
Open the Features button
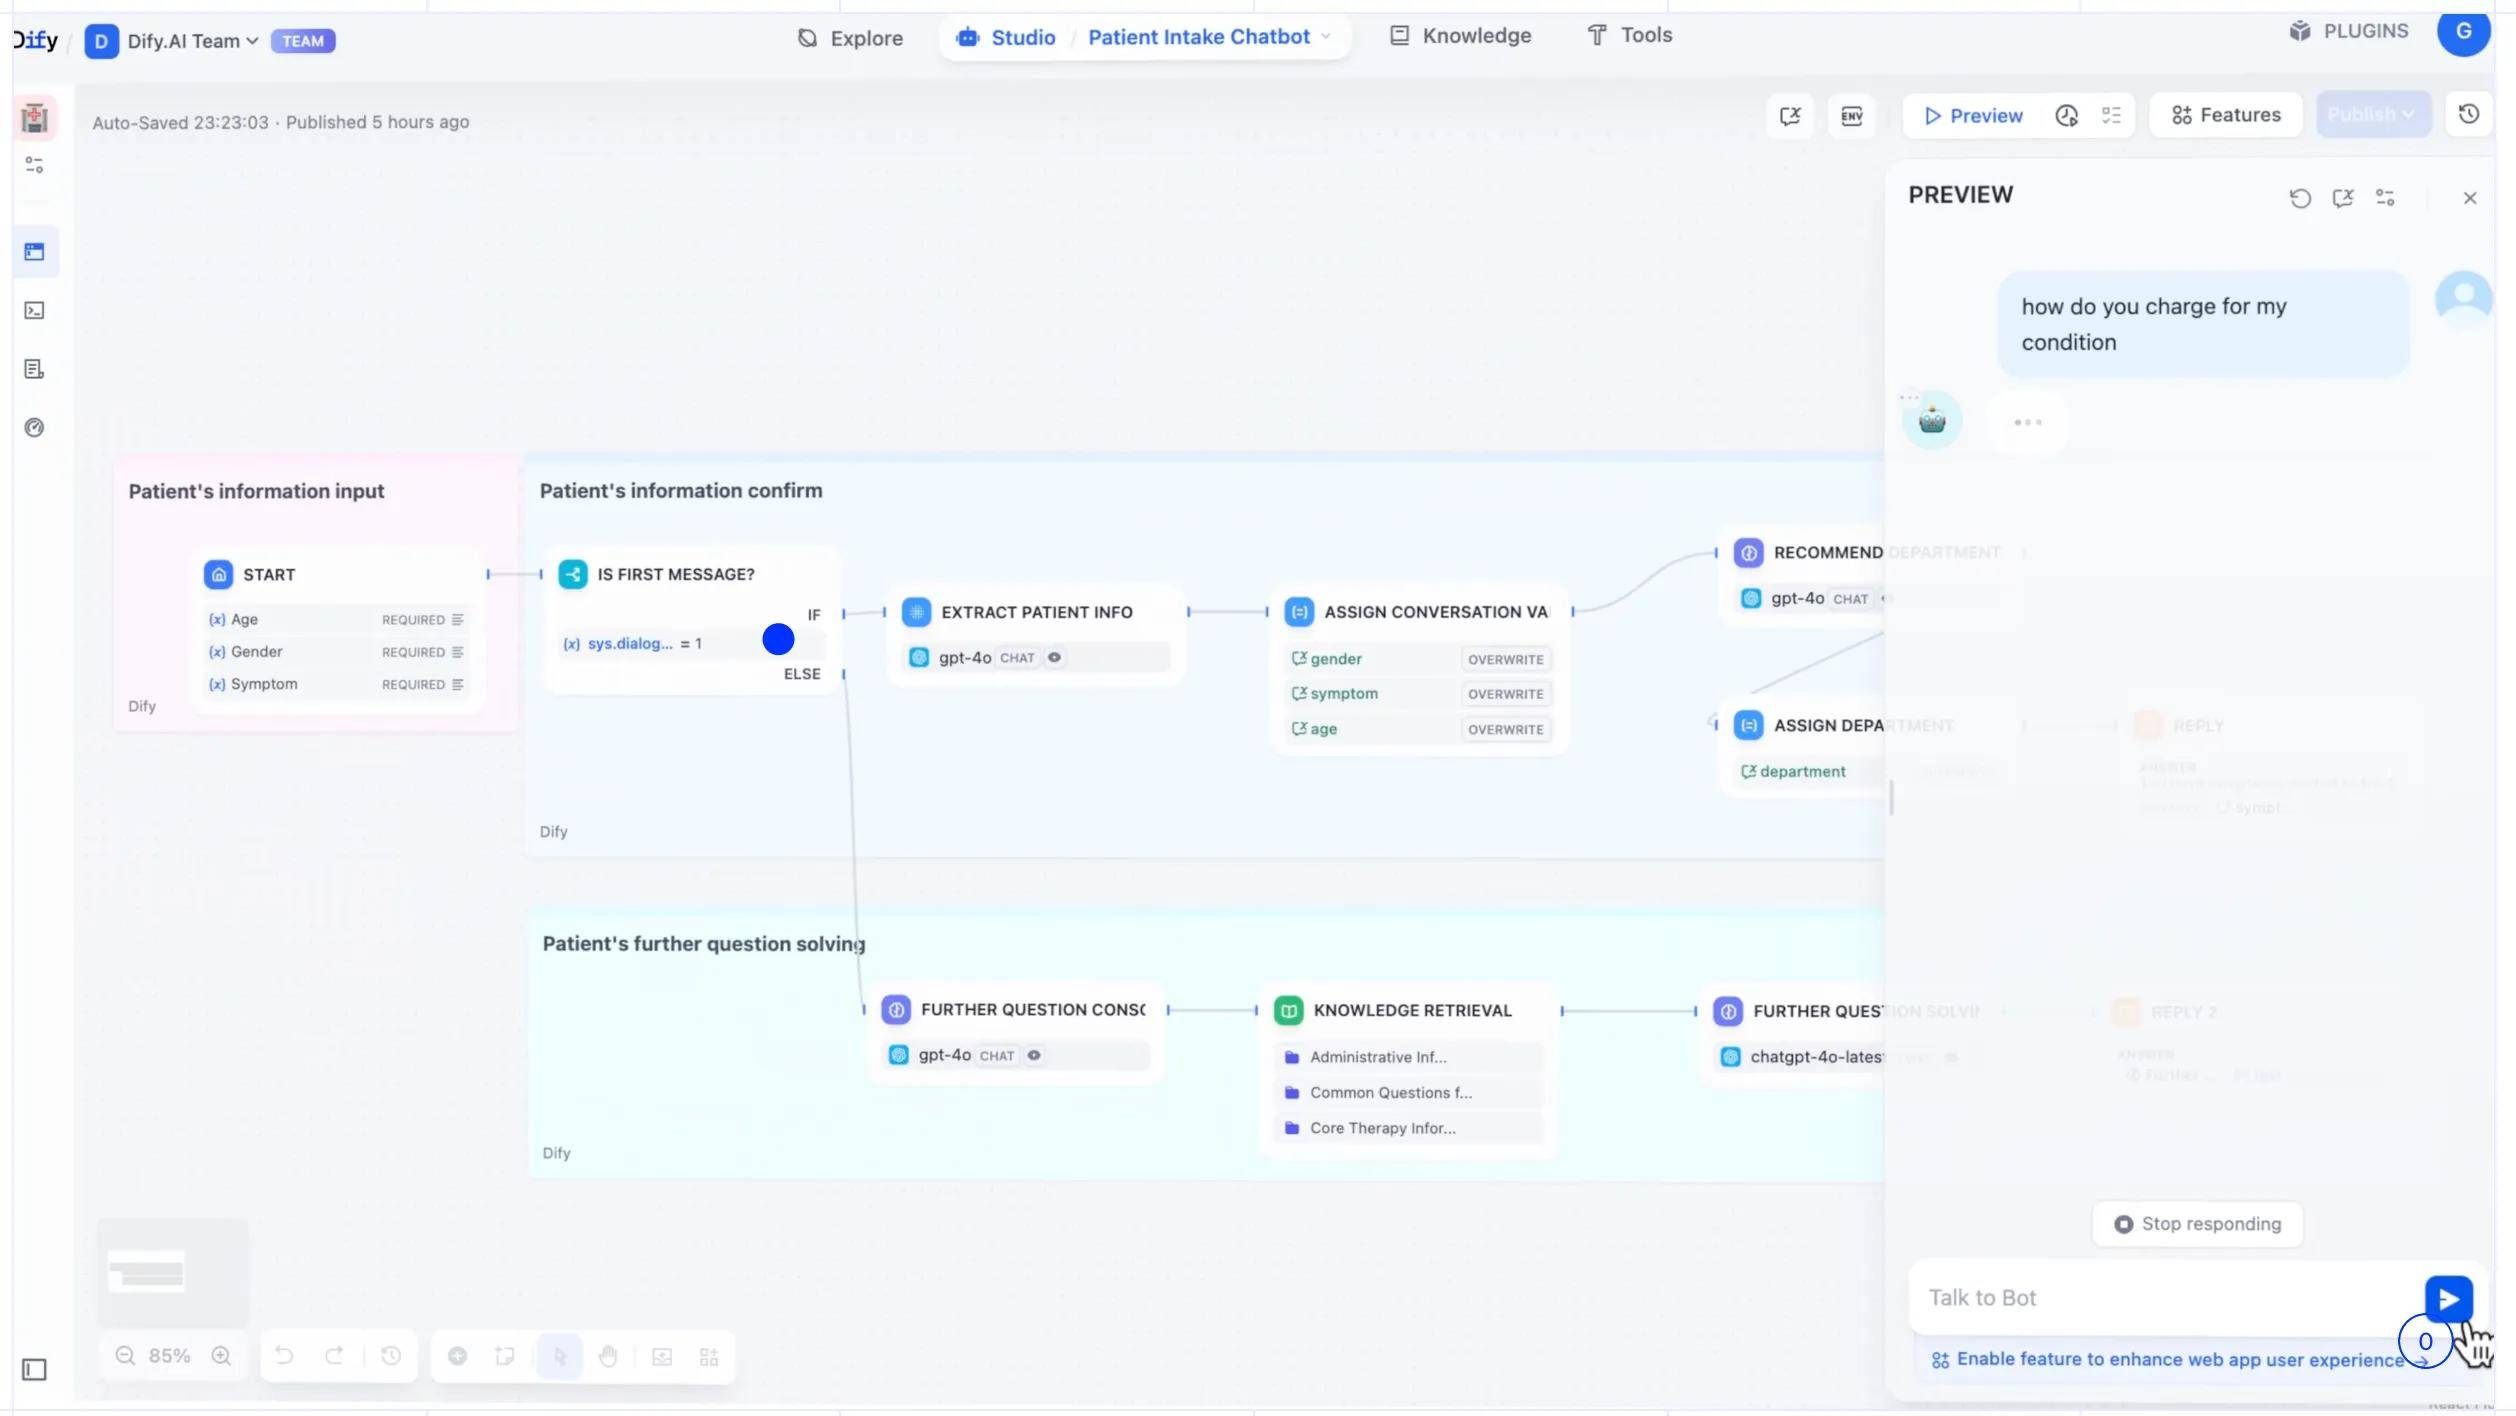tap(2225, 116)
